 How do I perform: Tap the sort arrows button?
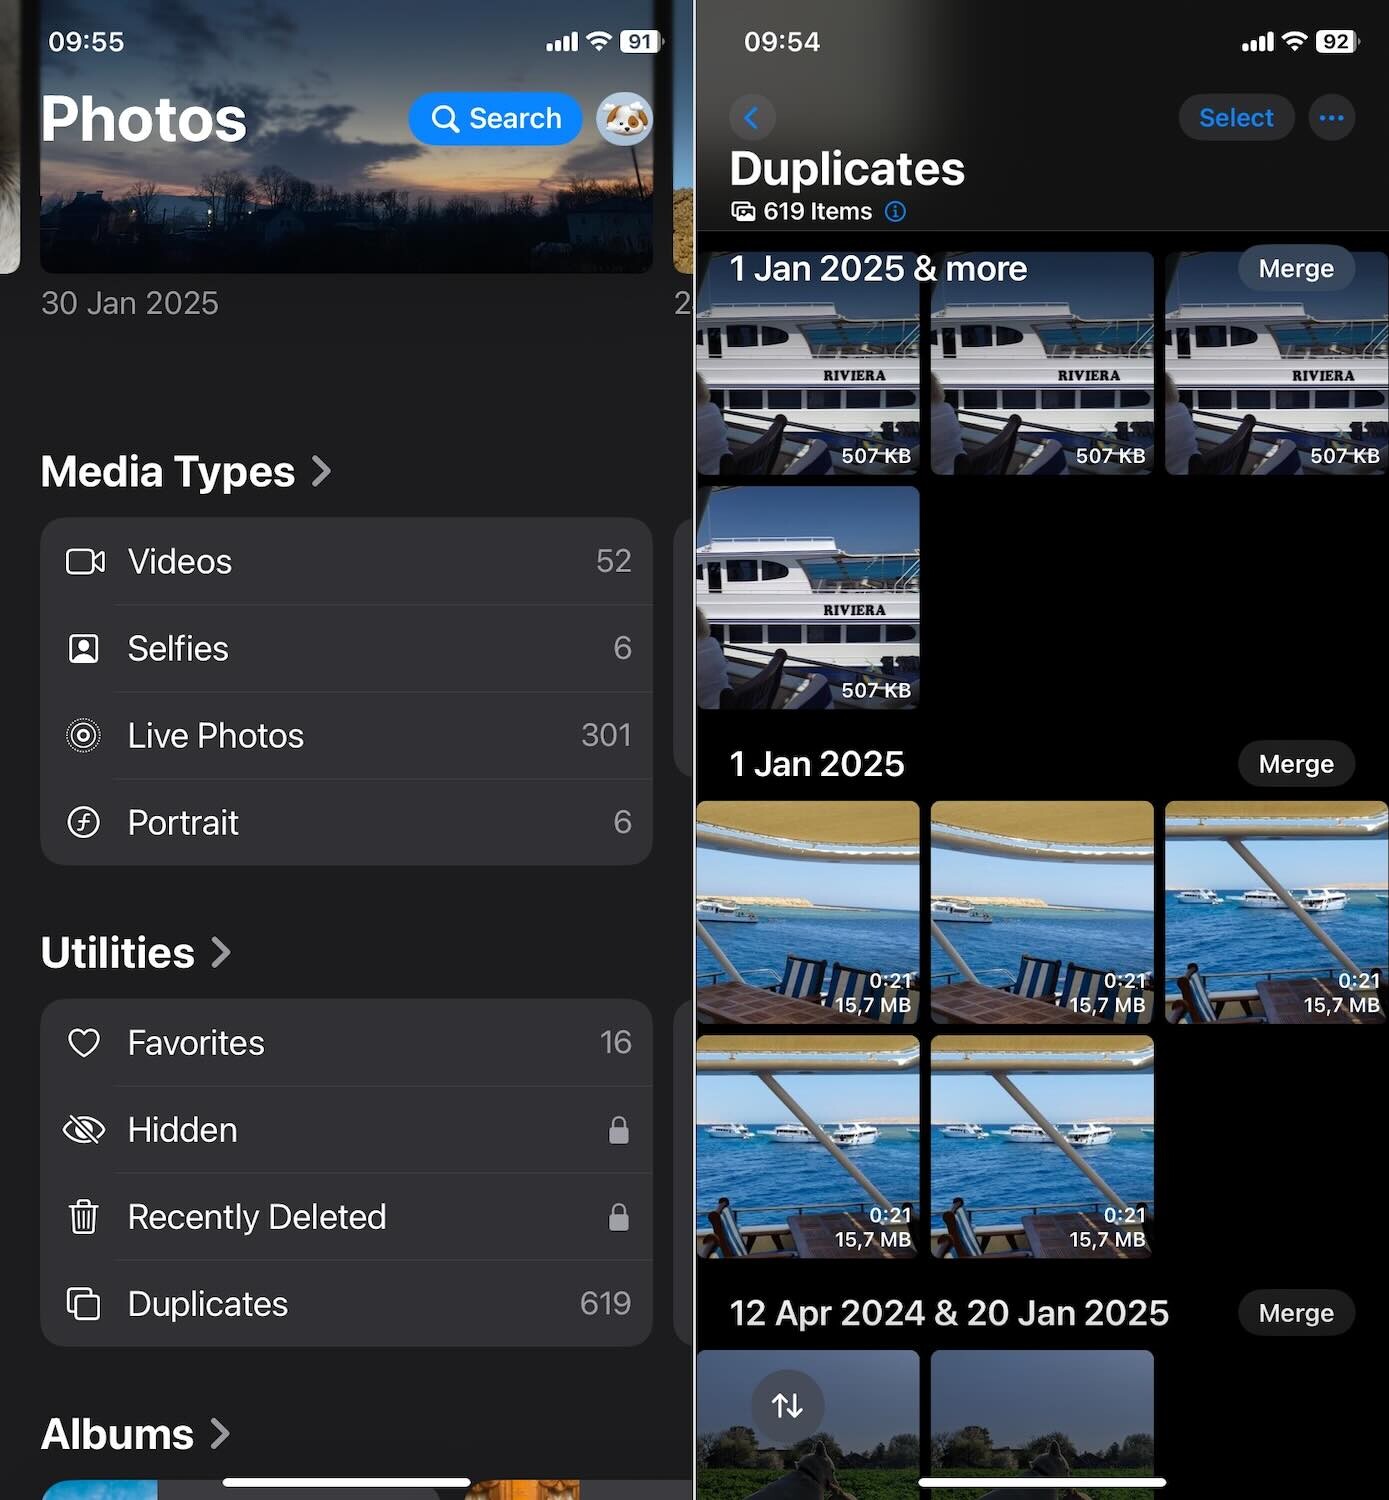[788, 1406]
